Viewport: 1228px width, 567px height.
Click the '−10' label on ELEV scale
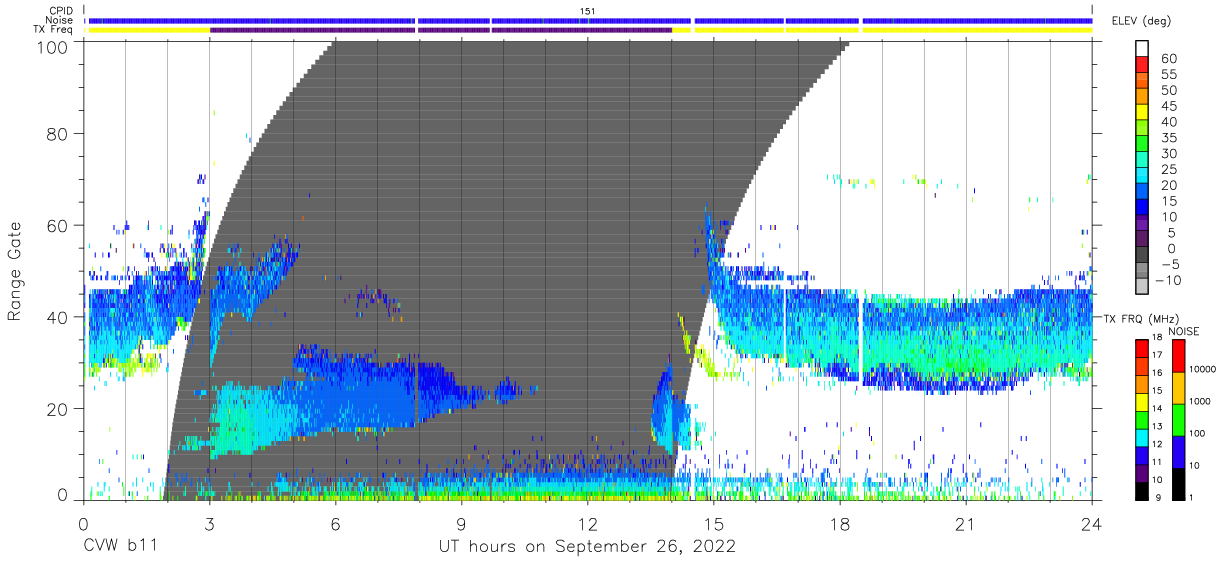(x=1170, y=281)
